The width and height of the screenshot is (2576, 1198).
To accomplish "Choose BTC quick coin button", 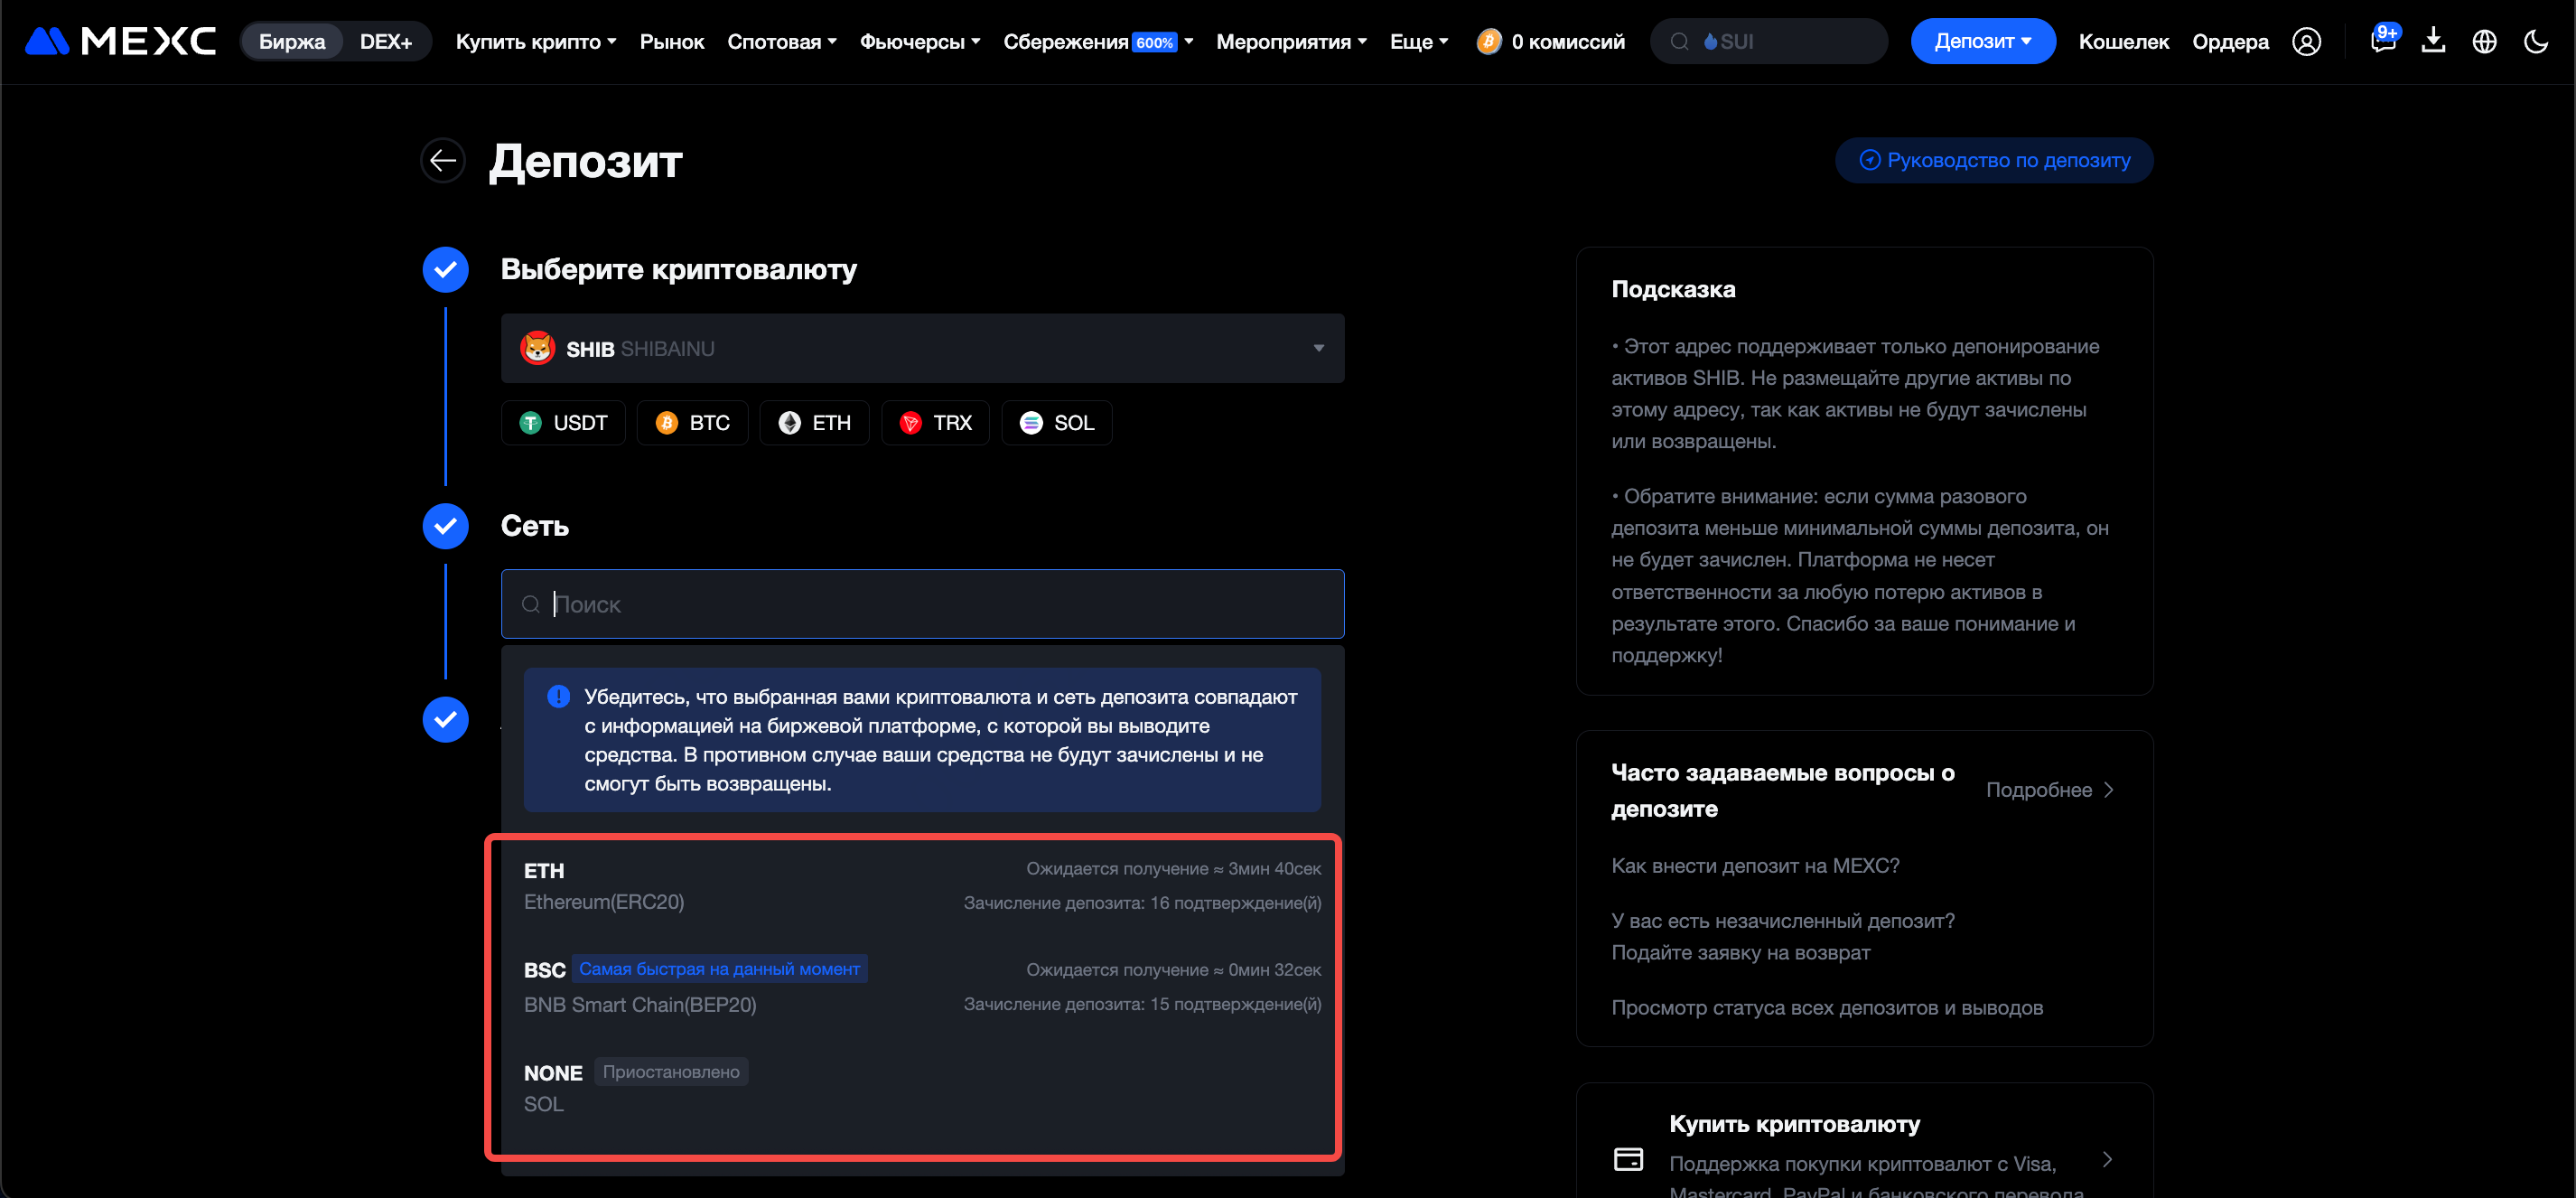I will click(692, 423).
